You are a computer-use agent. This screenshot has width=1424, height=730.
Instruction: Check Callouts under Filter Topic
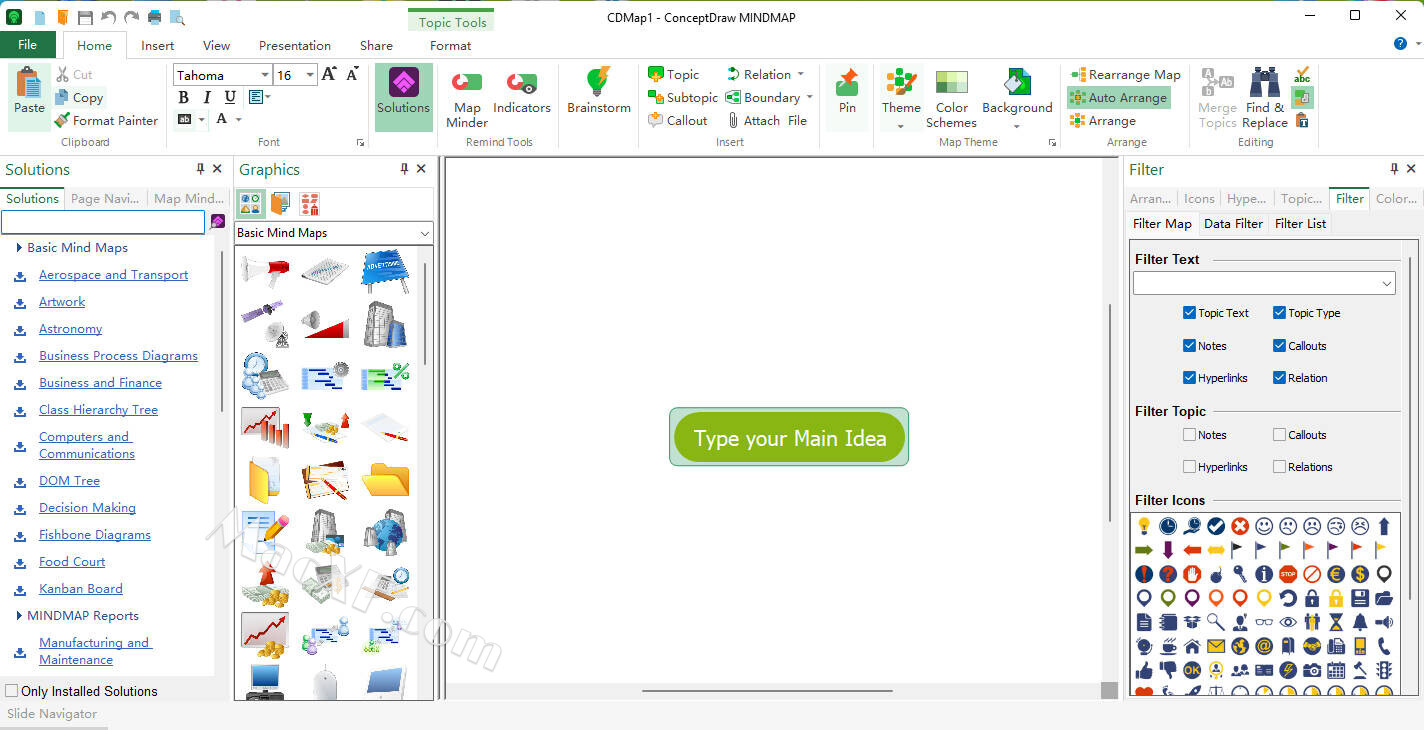point(1279,435)
